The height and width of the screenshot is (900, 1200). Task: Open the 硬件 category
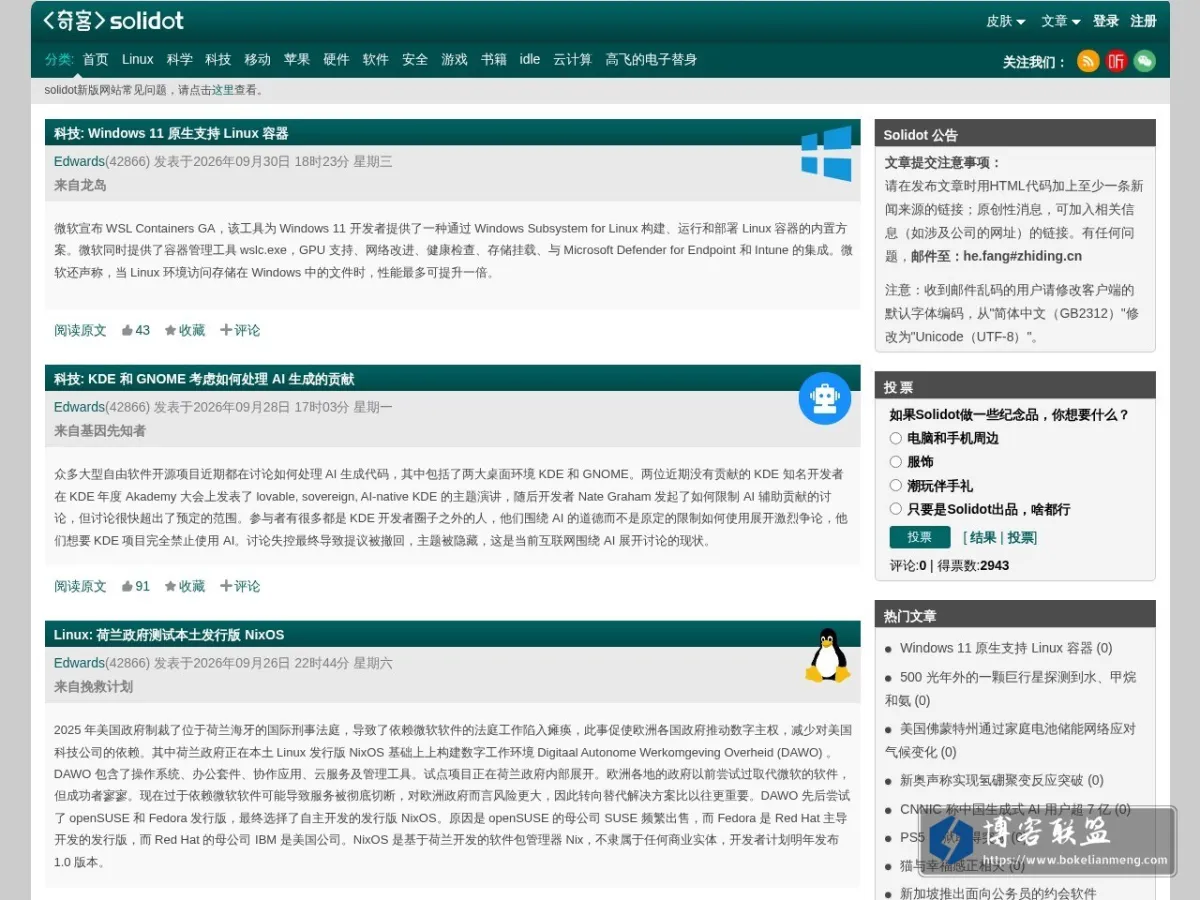tap(336, 59)
